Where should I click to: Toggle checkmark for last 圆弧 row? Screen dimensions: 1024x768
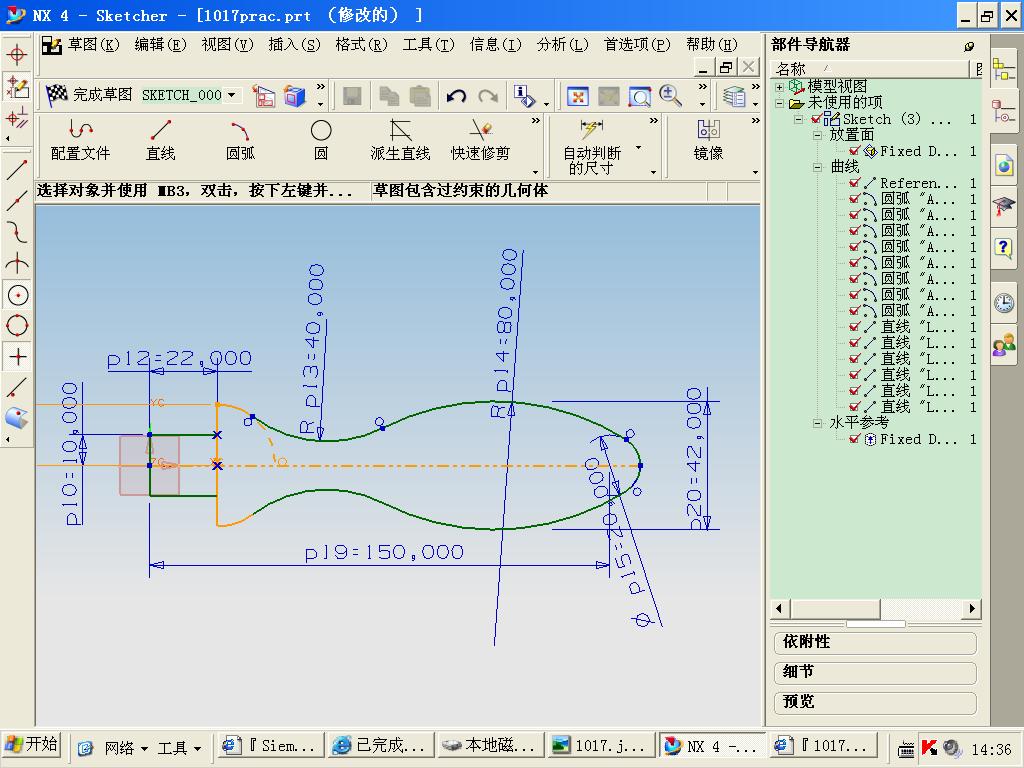coord(854,311)
